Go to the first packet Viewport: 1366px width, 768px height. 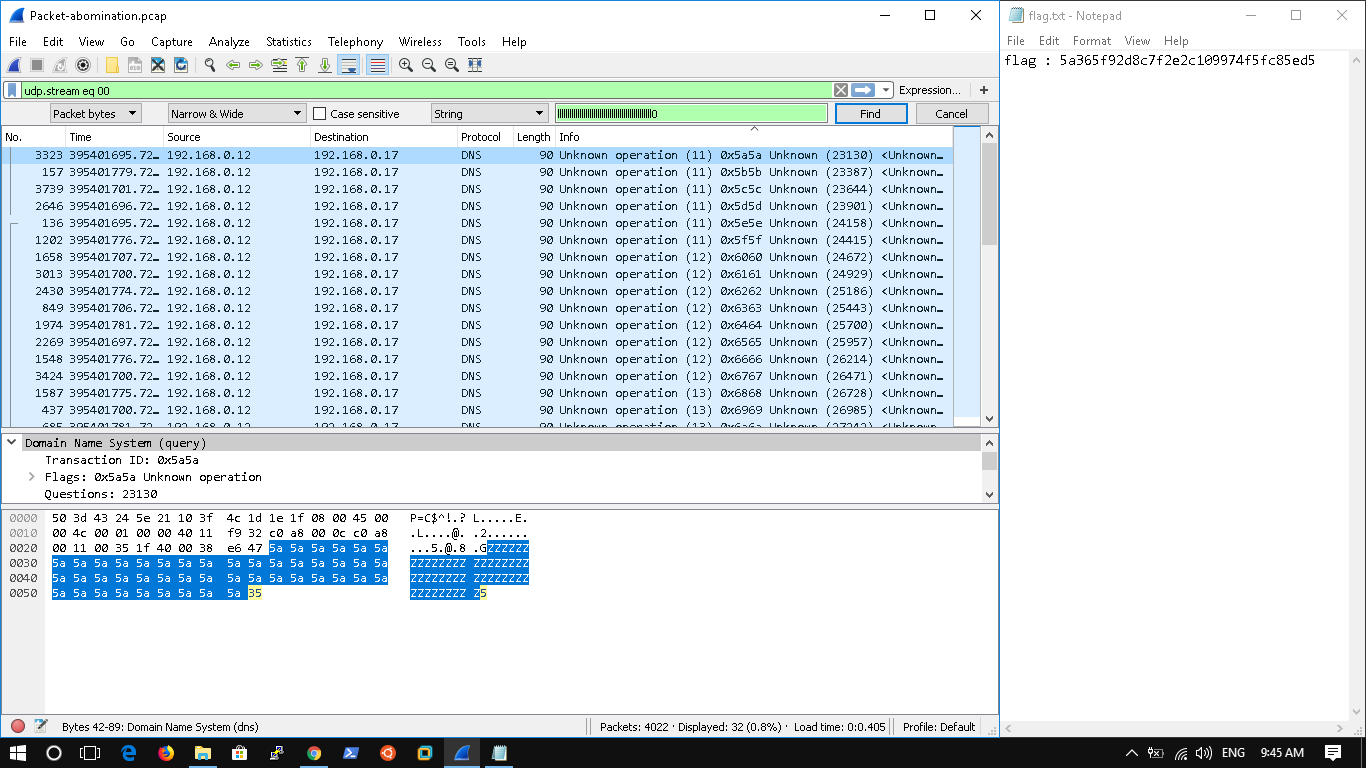pyautogui.click(x=301, y=65)
